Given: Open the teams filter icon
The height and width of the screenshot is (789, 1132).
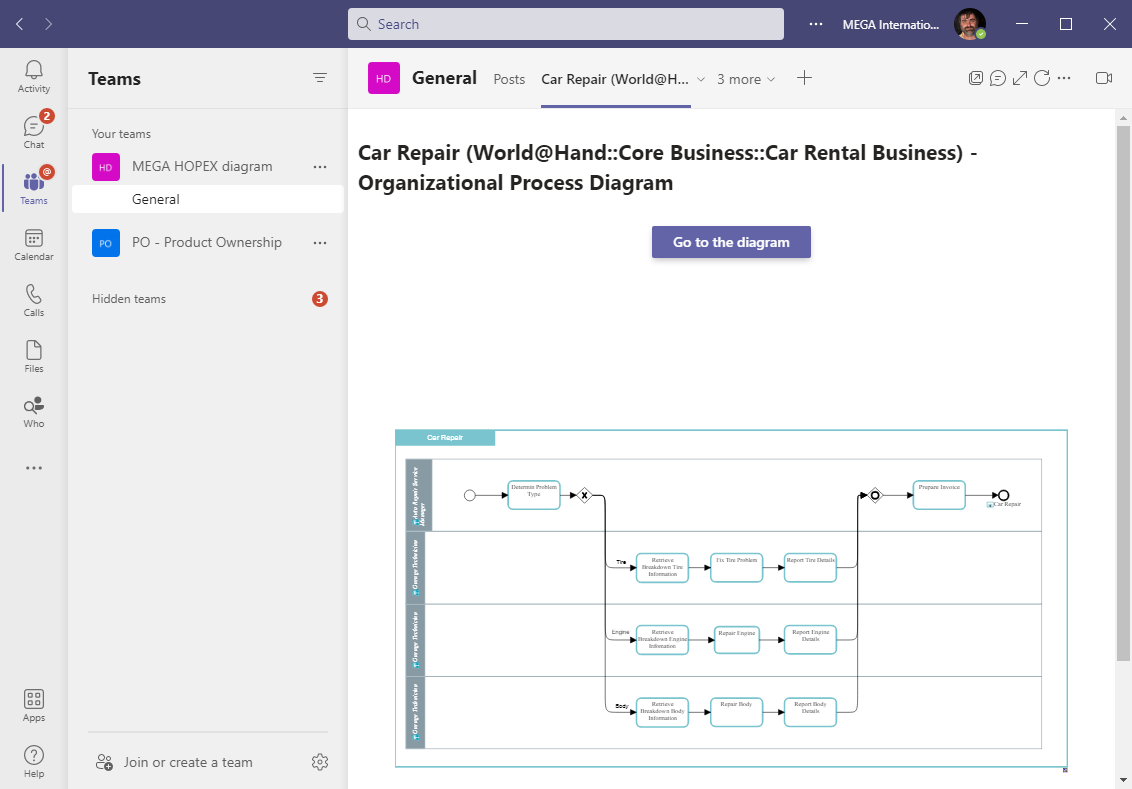Looking at the screenshot, I should 320,78.
